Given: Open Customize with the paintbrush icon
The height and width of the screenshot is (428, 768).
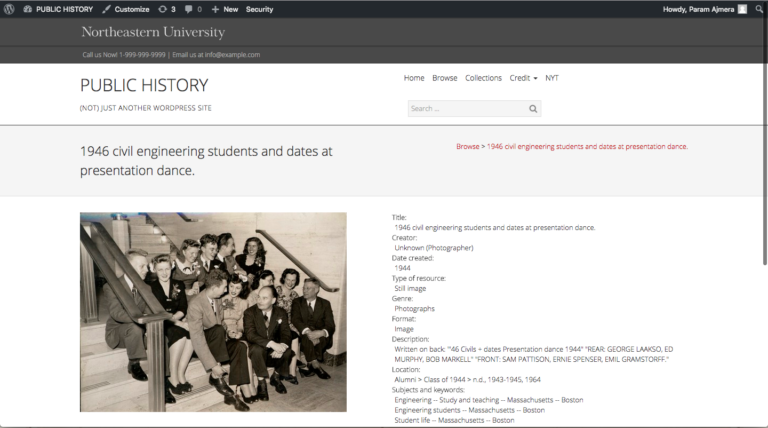Looking at the screenshot, I should click(126, 9).
